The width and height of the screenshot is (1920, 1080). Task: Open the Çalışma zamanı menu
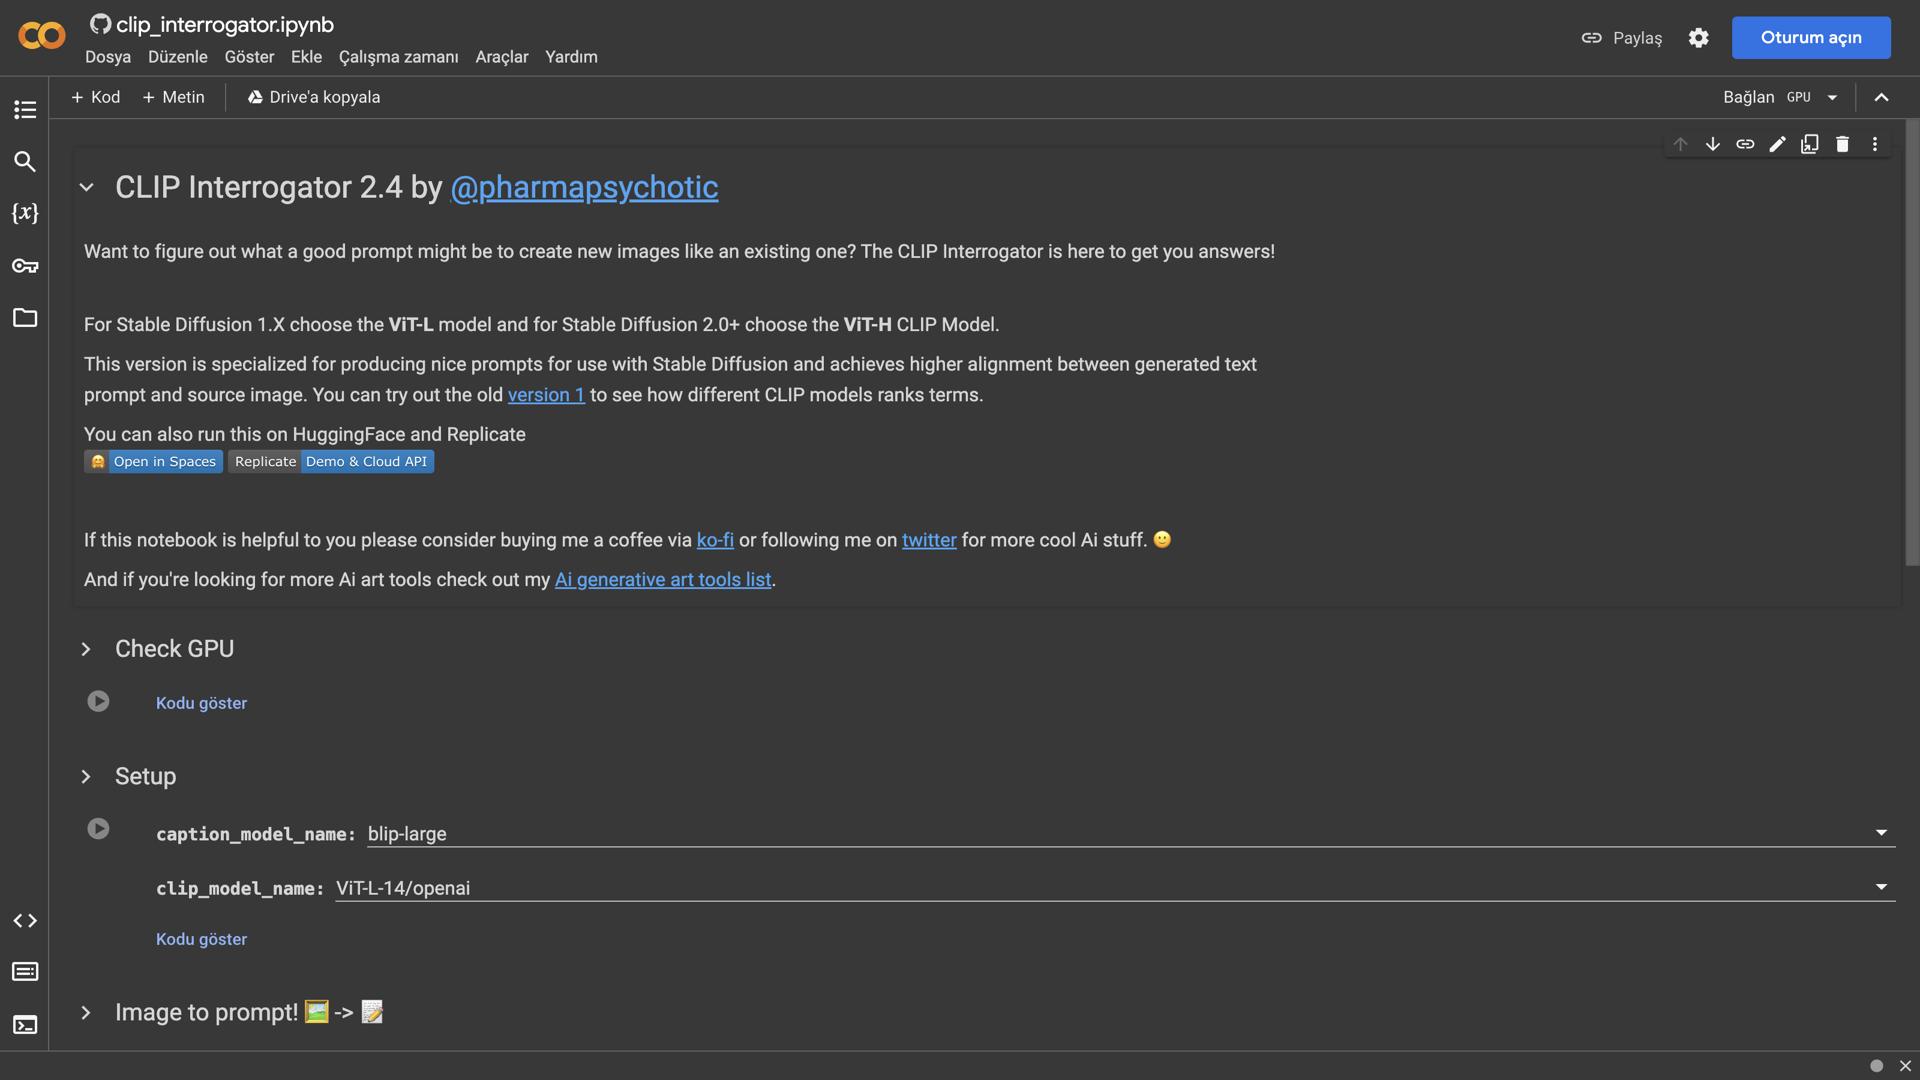[x=398, y=57]
